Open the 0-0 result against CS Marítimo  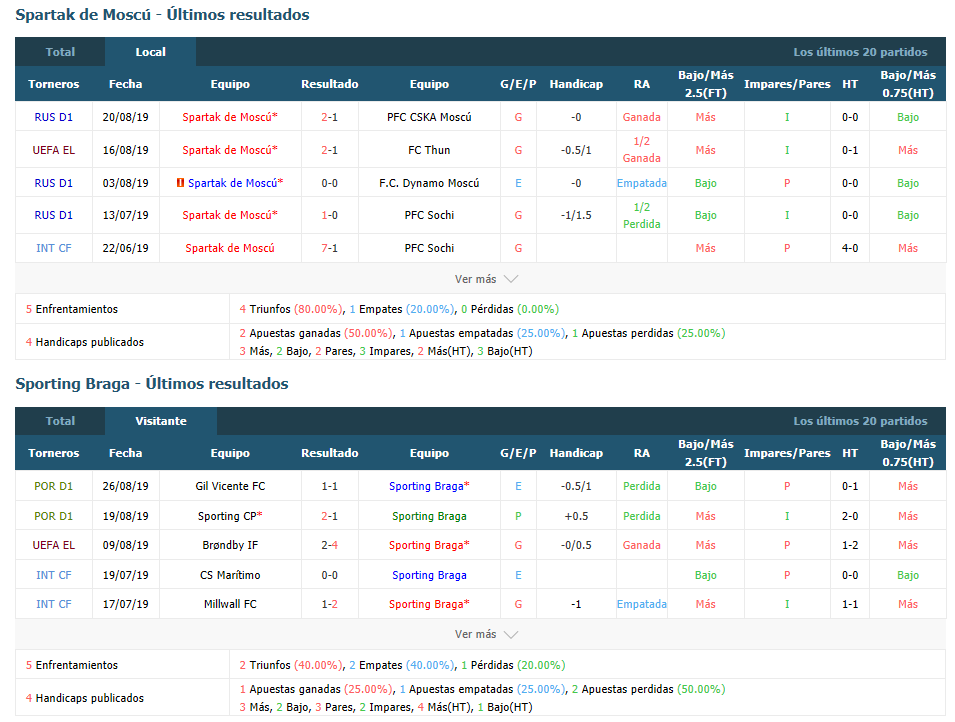coord(329,575)
